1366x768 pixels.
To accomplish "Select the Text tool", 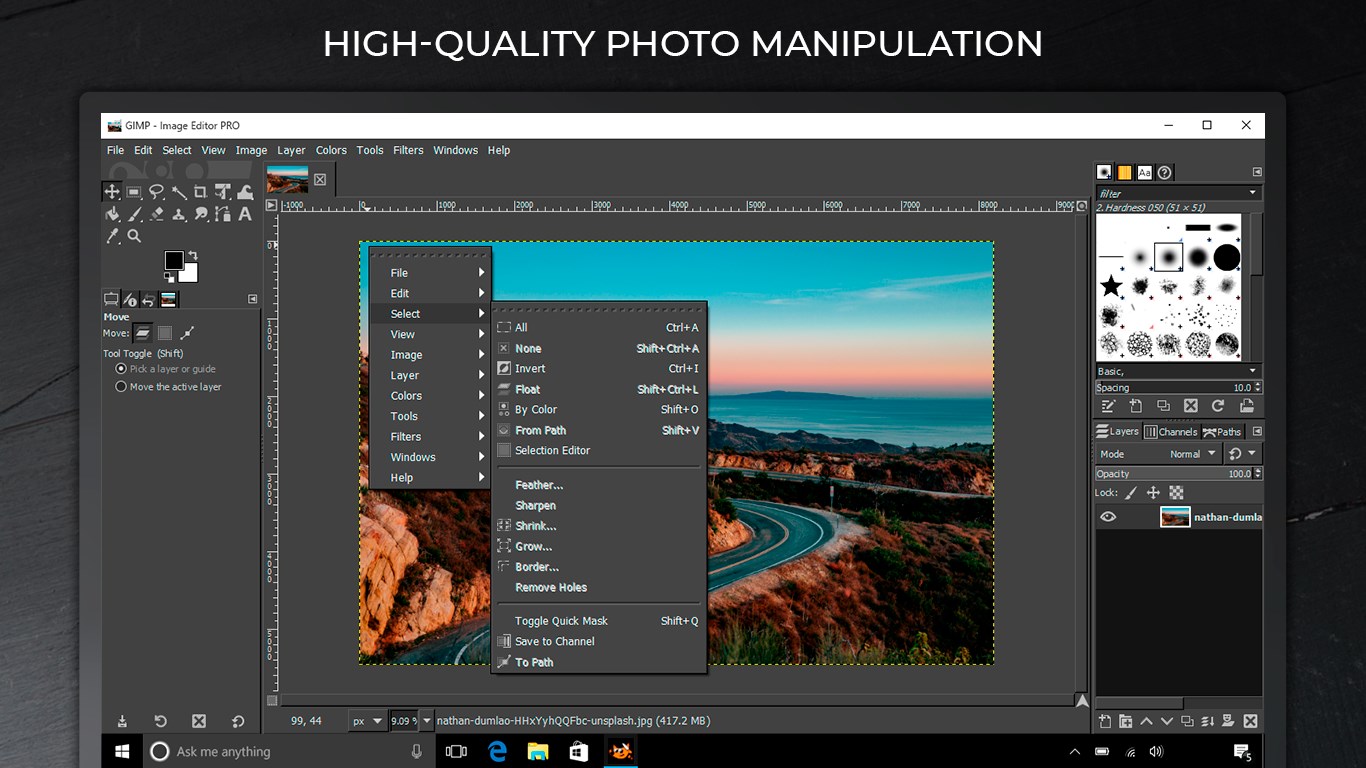I will point(244,214).
